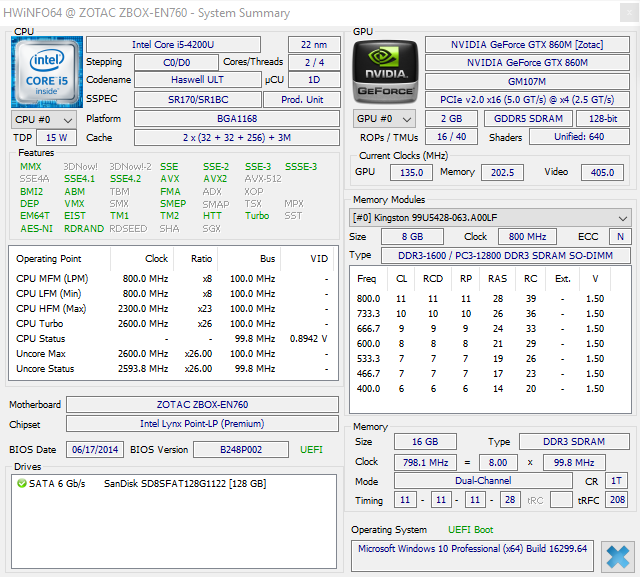Click the cache value 2 x (32 + 32 + 256) + 3M
The width and height of the screenshot is (640, 577).
237,138
